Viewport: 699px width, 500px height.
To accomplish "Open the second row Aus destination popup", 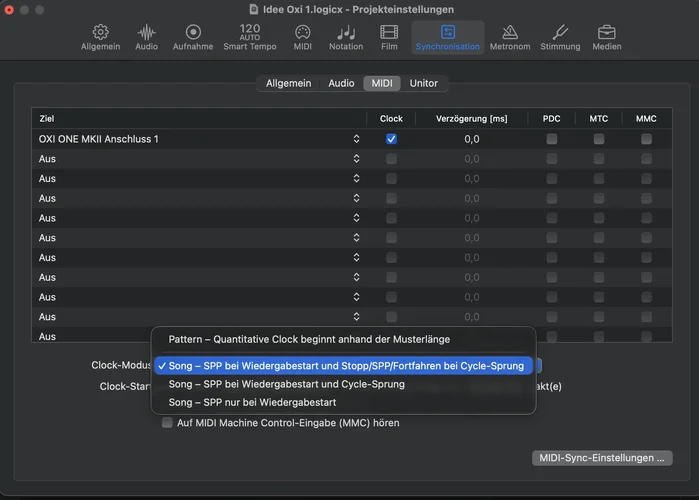I will point(356,159).
